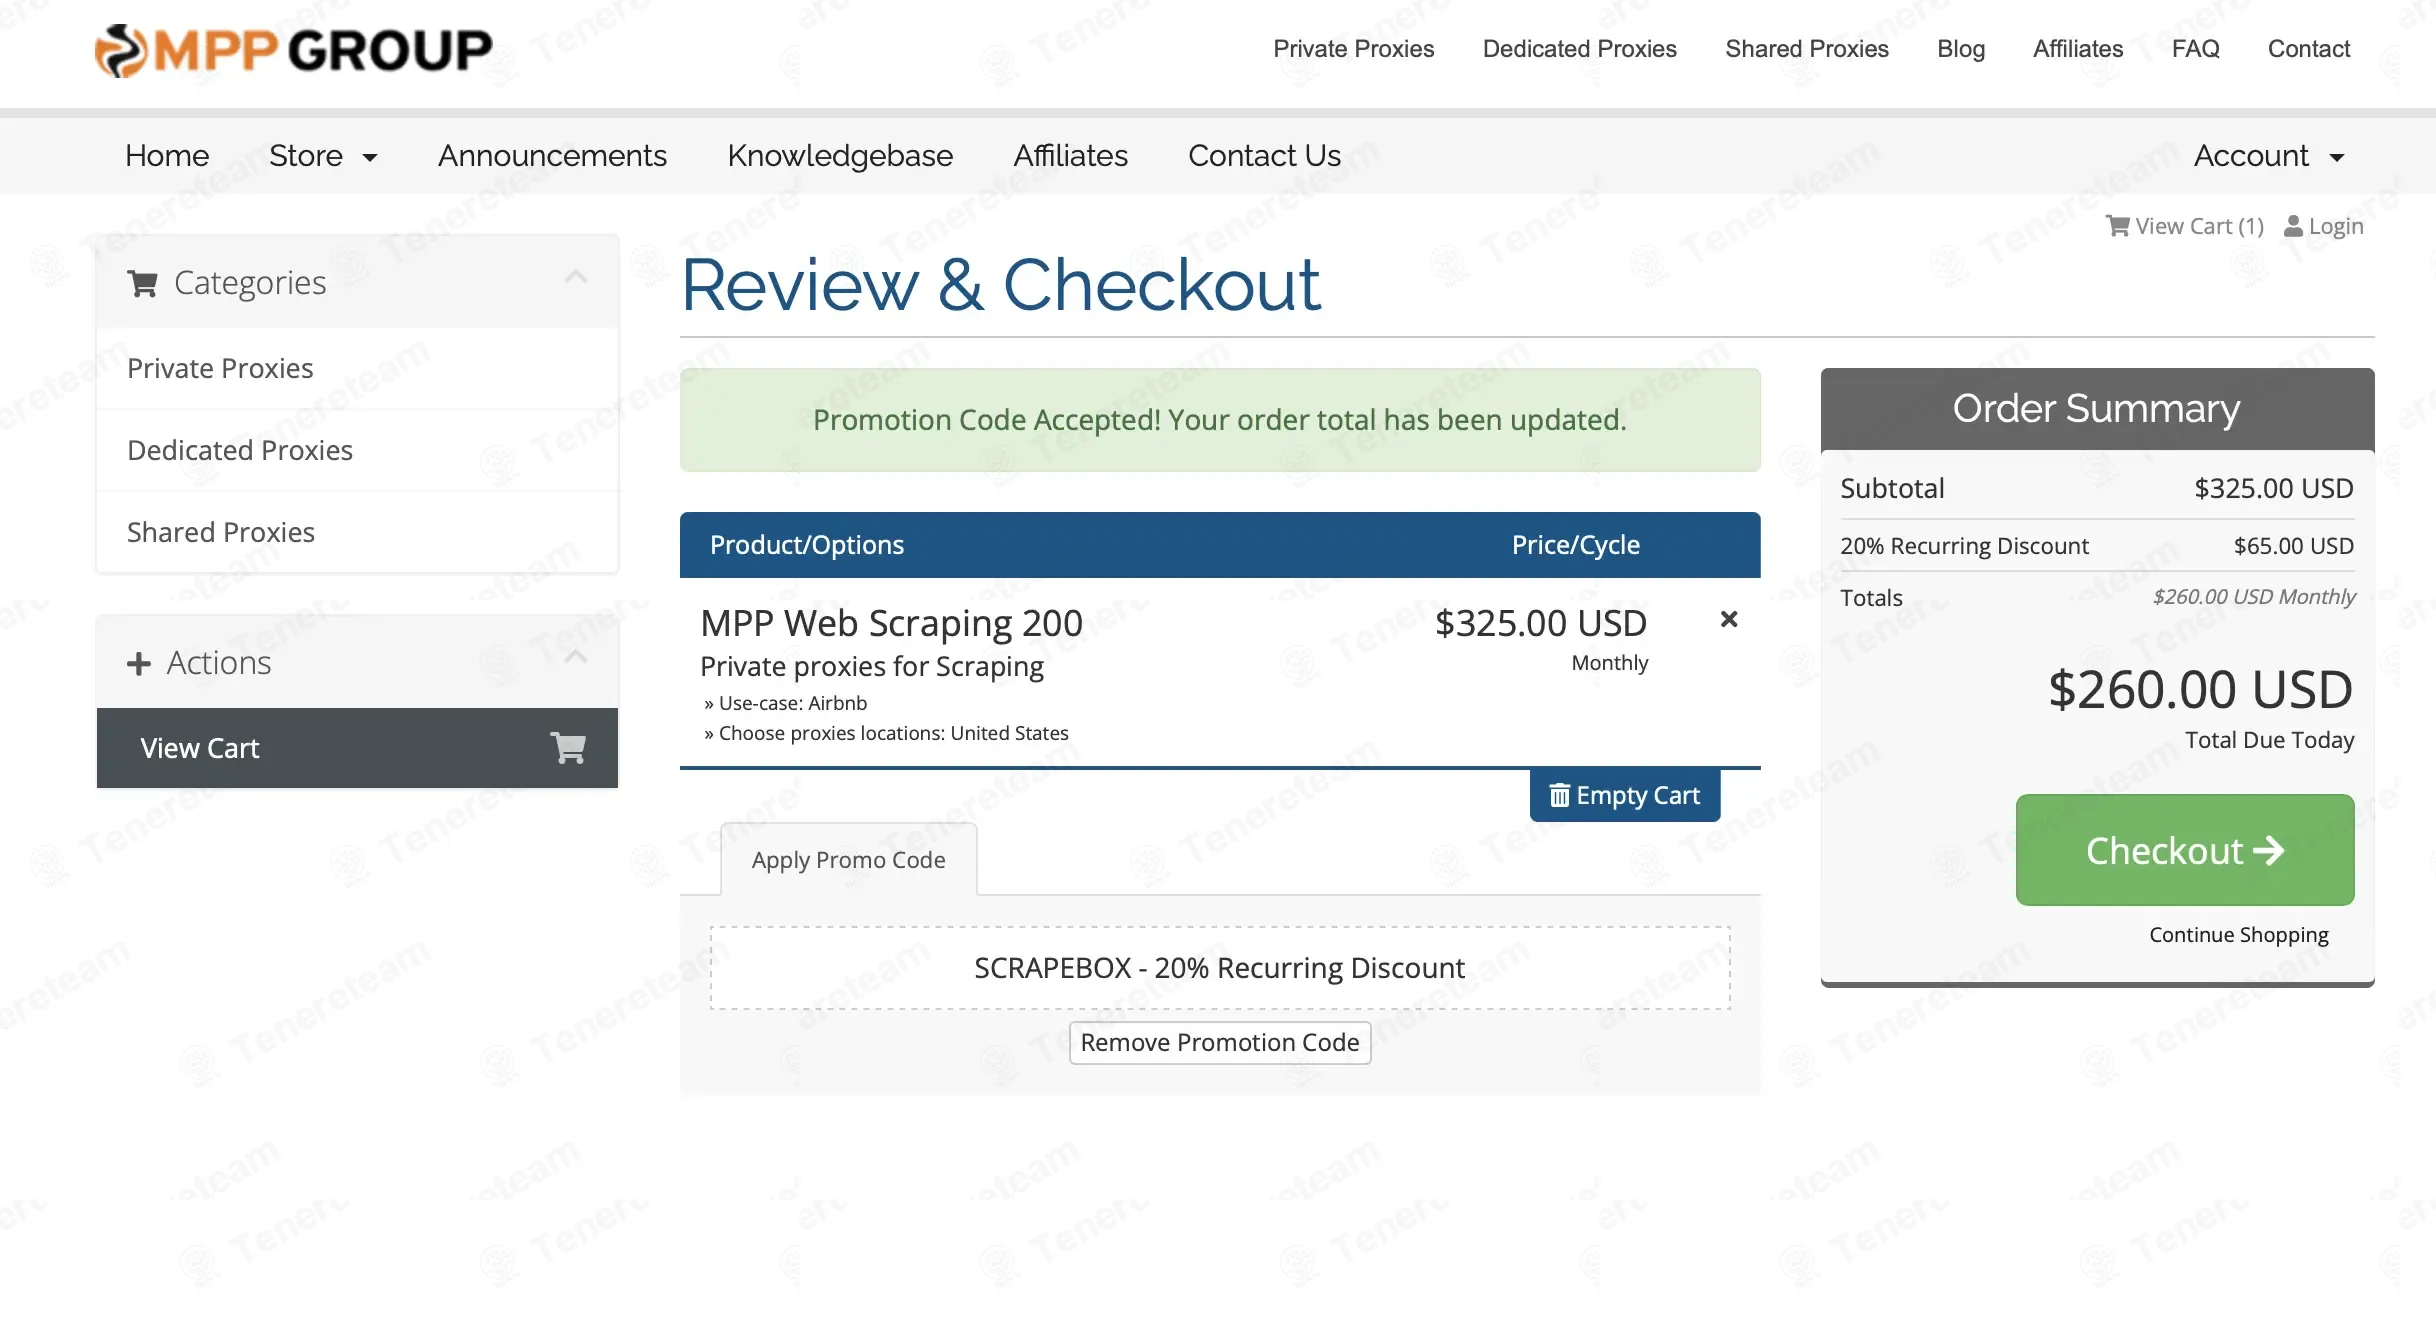Click the $260.00 USD total due amount
The height and width of the screenshot is (1324, 2436).
[x=2200, y=690]
